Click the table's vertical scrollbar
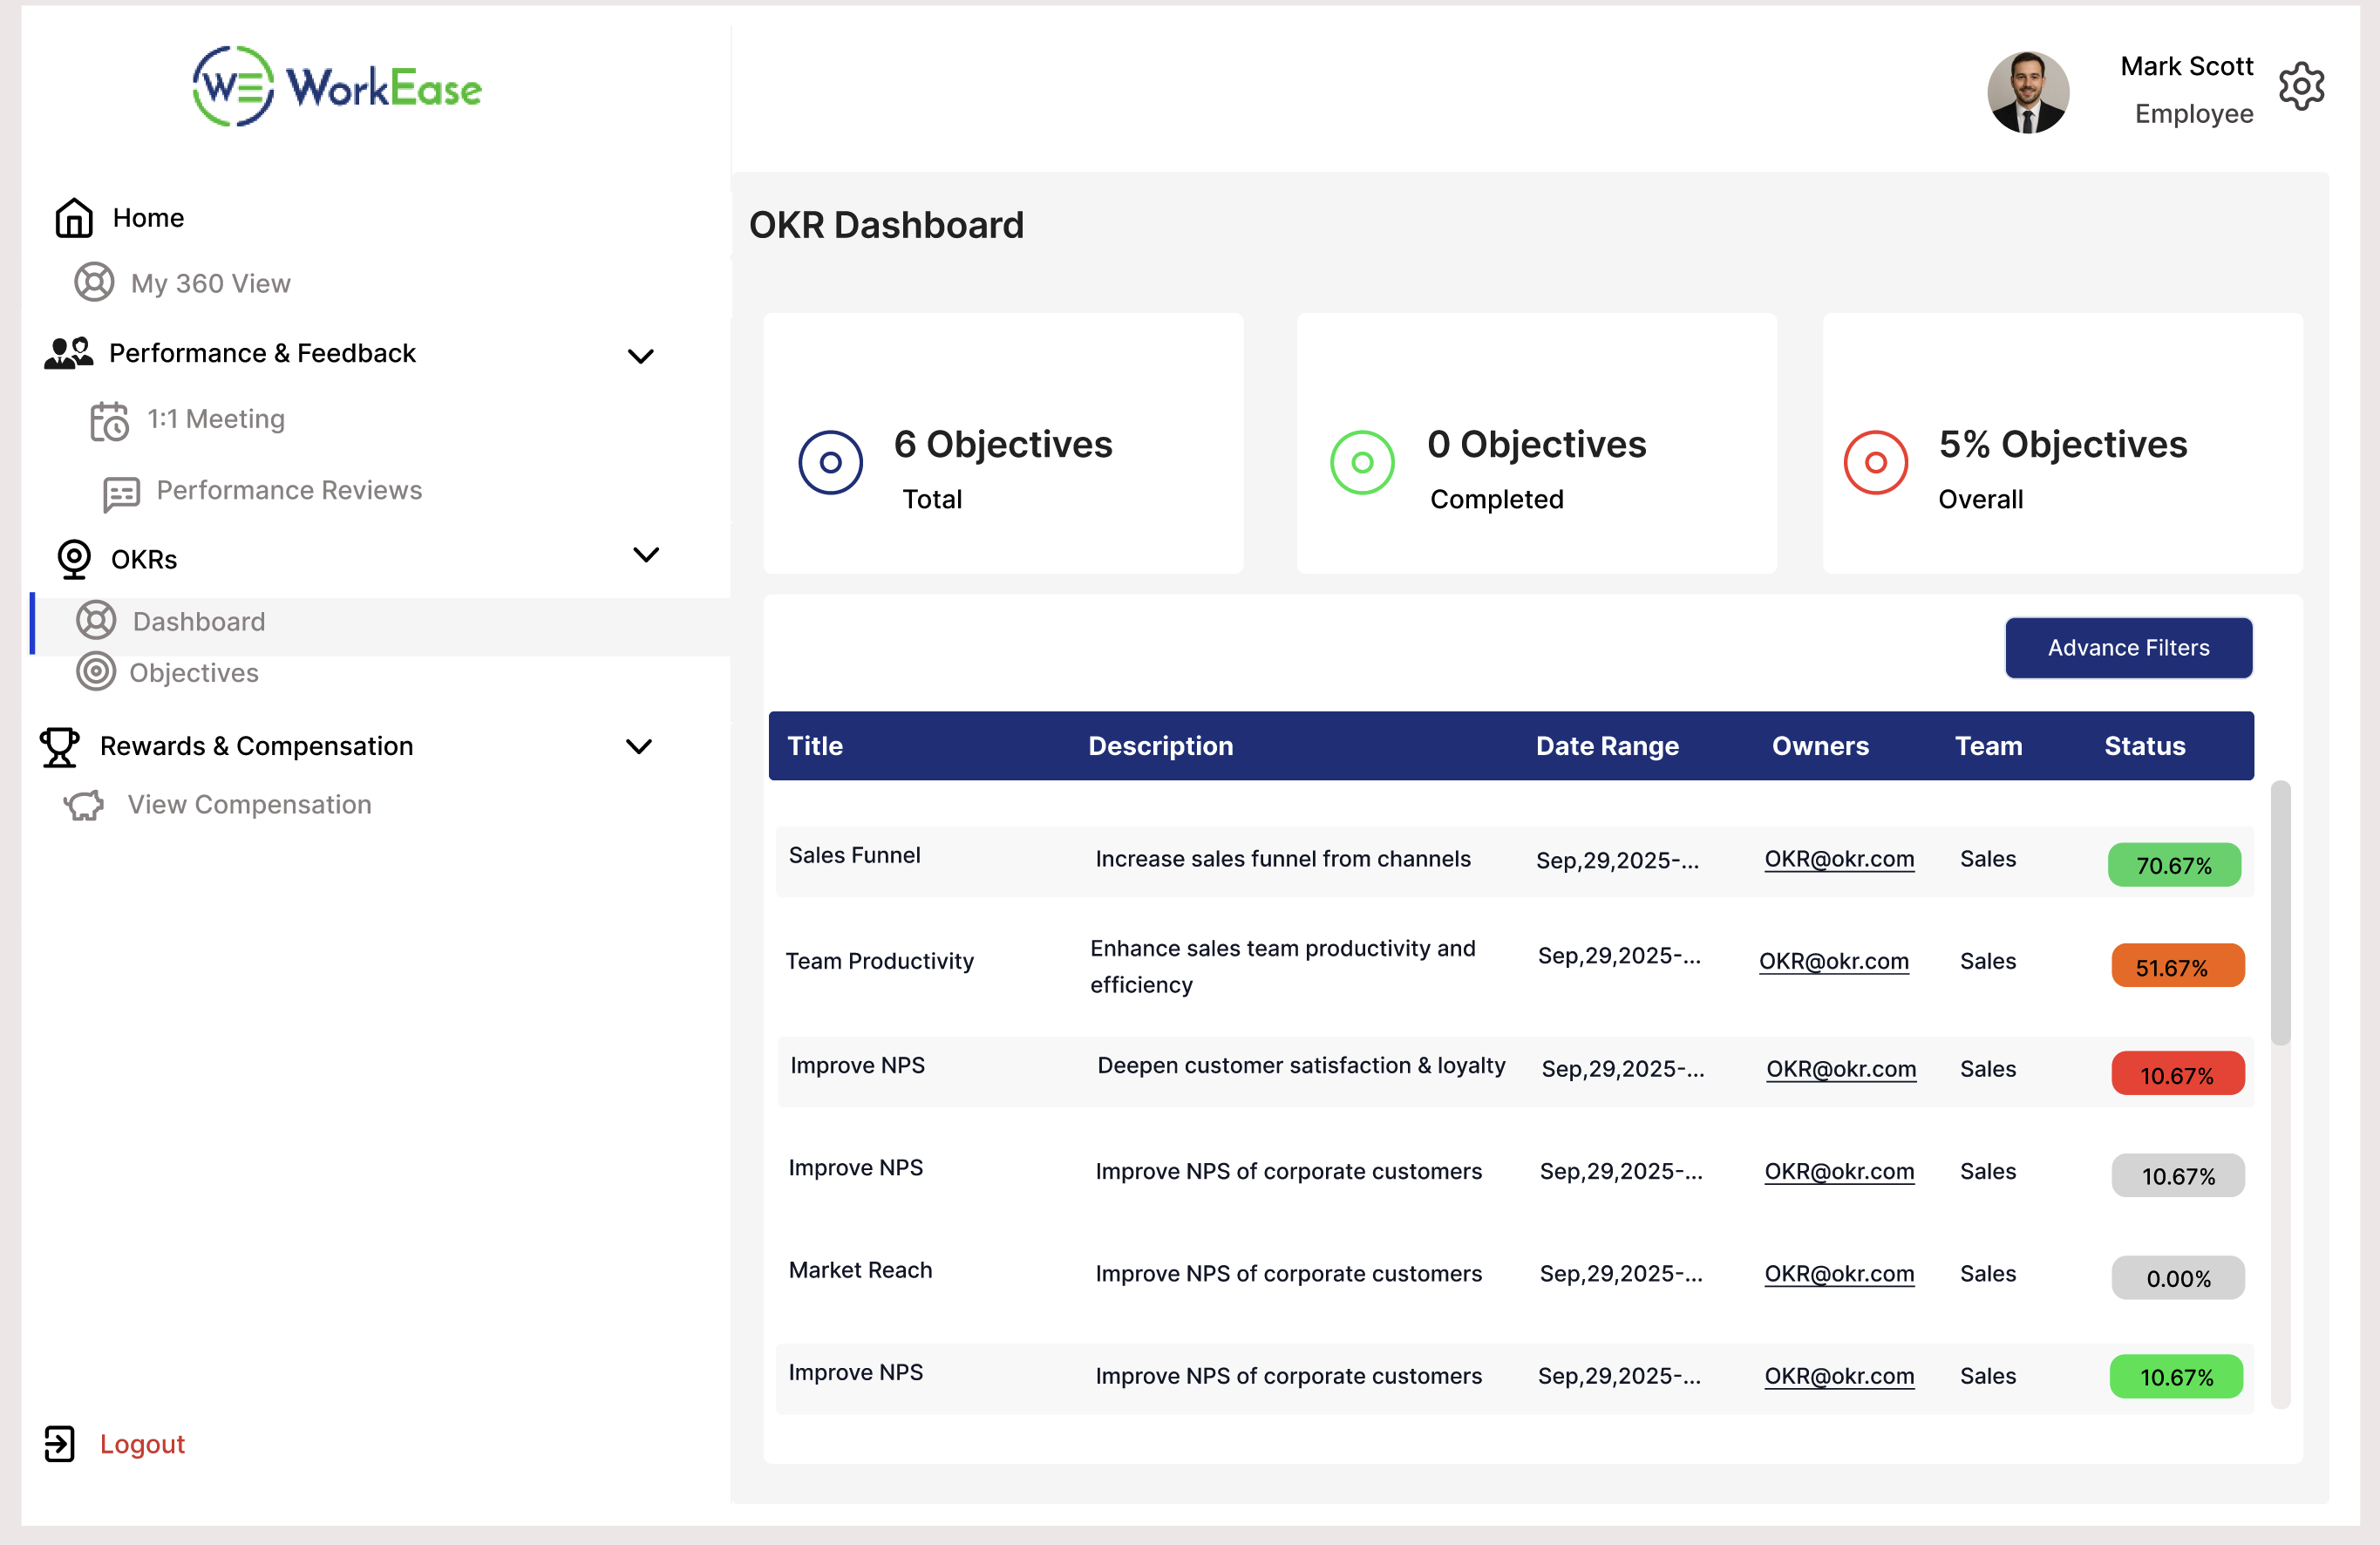The width and height of the screenshot is (2380, 1545). point(2279,912)
